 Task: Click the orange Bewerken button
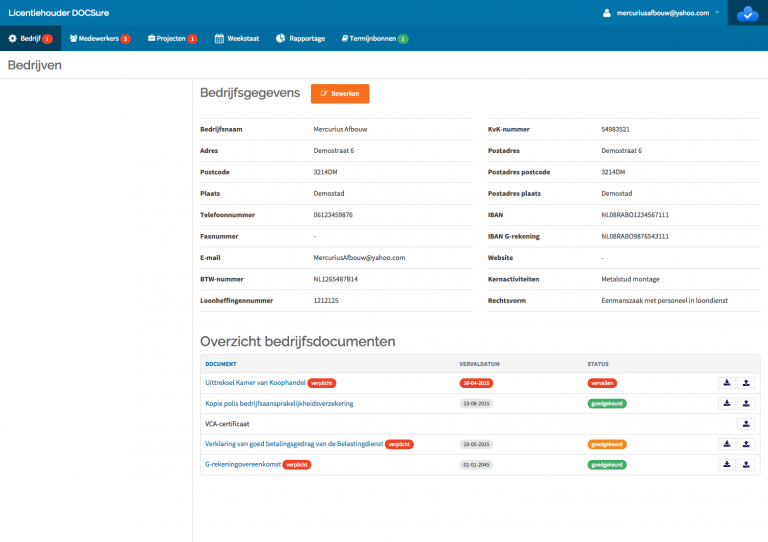340,93
